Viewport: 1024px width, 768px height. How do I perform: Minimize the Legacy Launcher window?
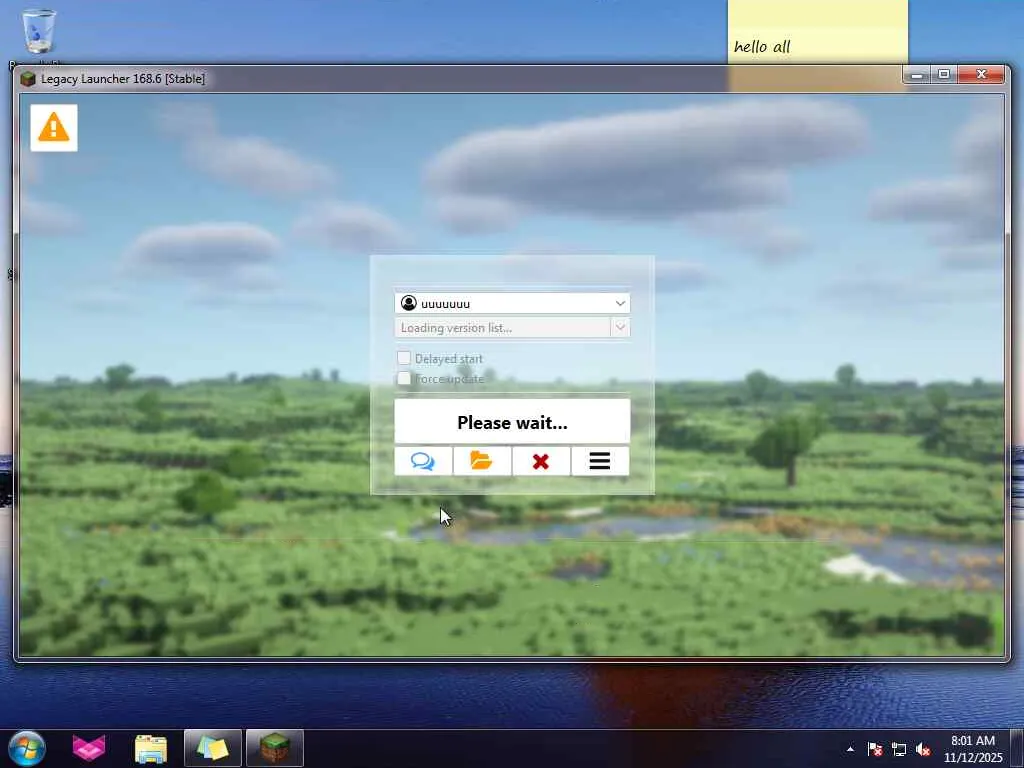click(916, 75)
